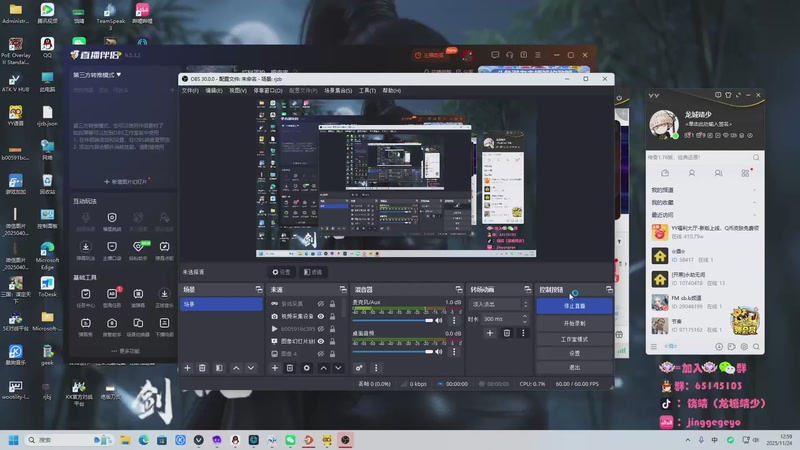Open YY apps grid icon with red dot

[x=745, y=173]
